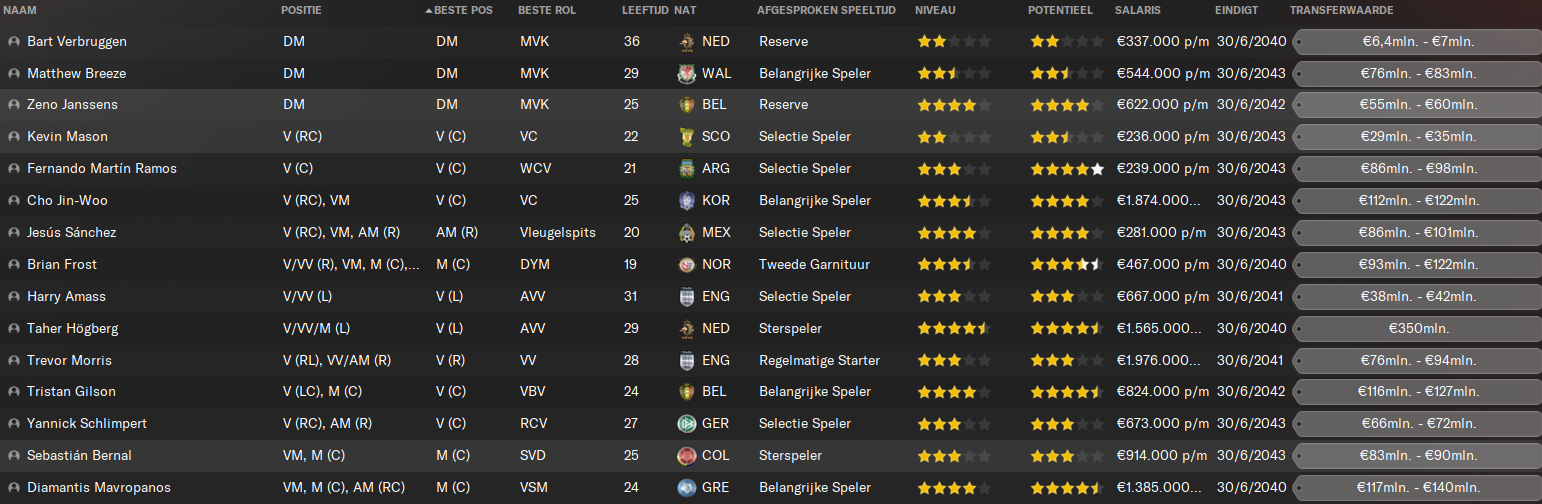Click Kevin Mason's transfer value button
Screen dimensions: 1542x504
click(x=1417, y=137)
